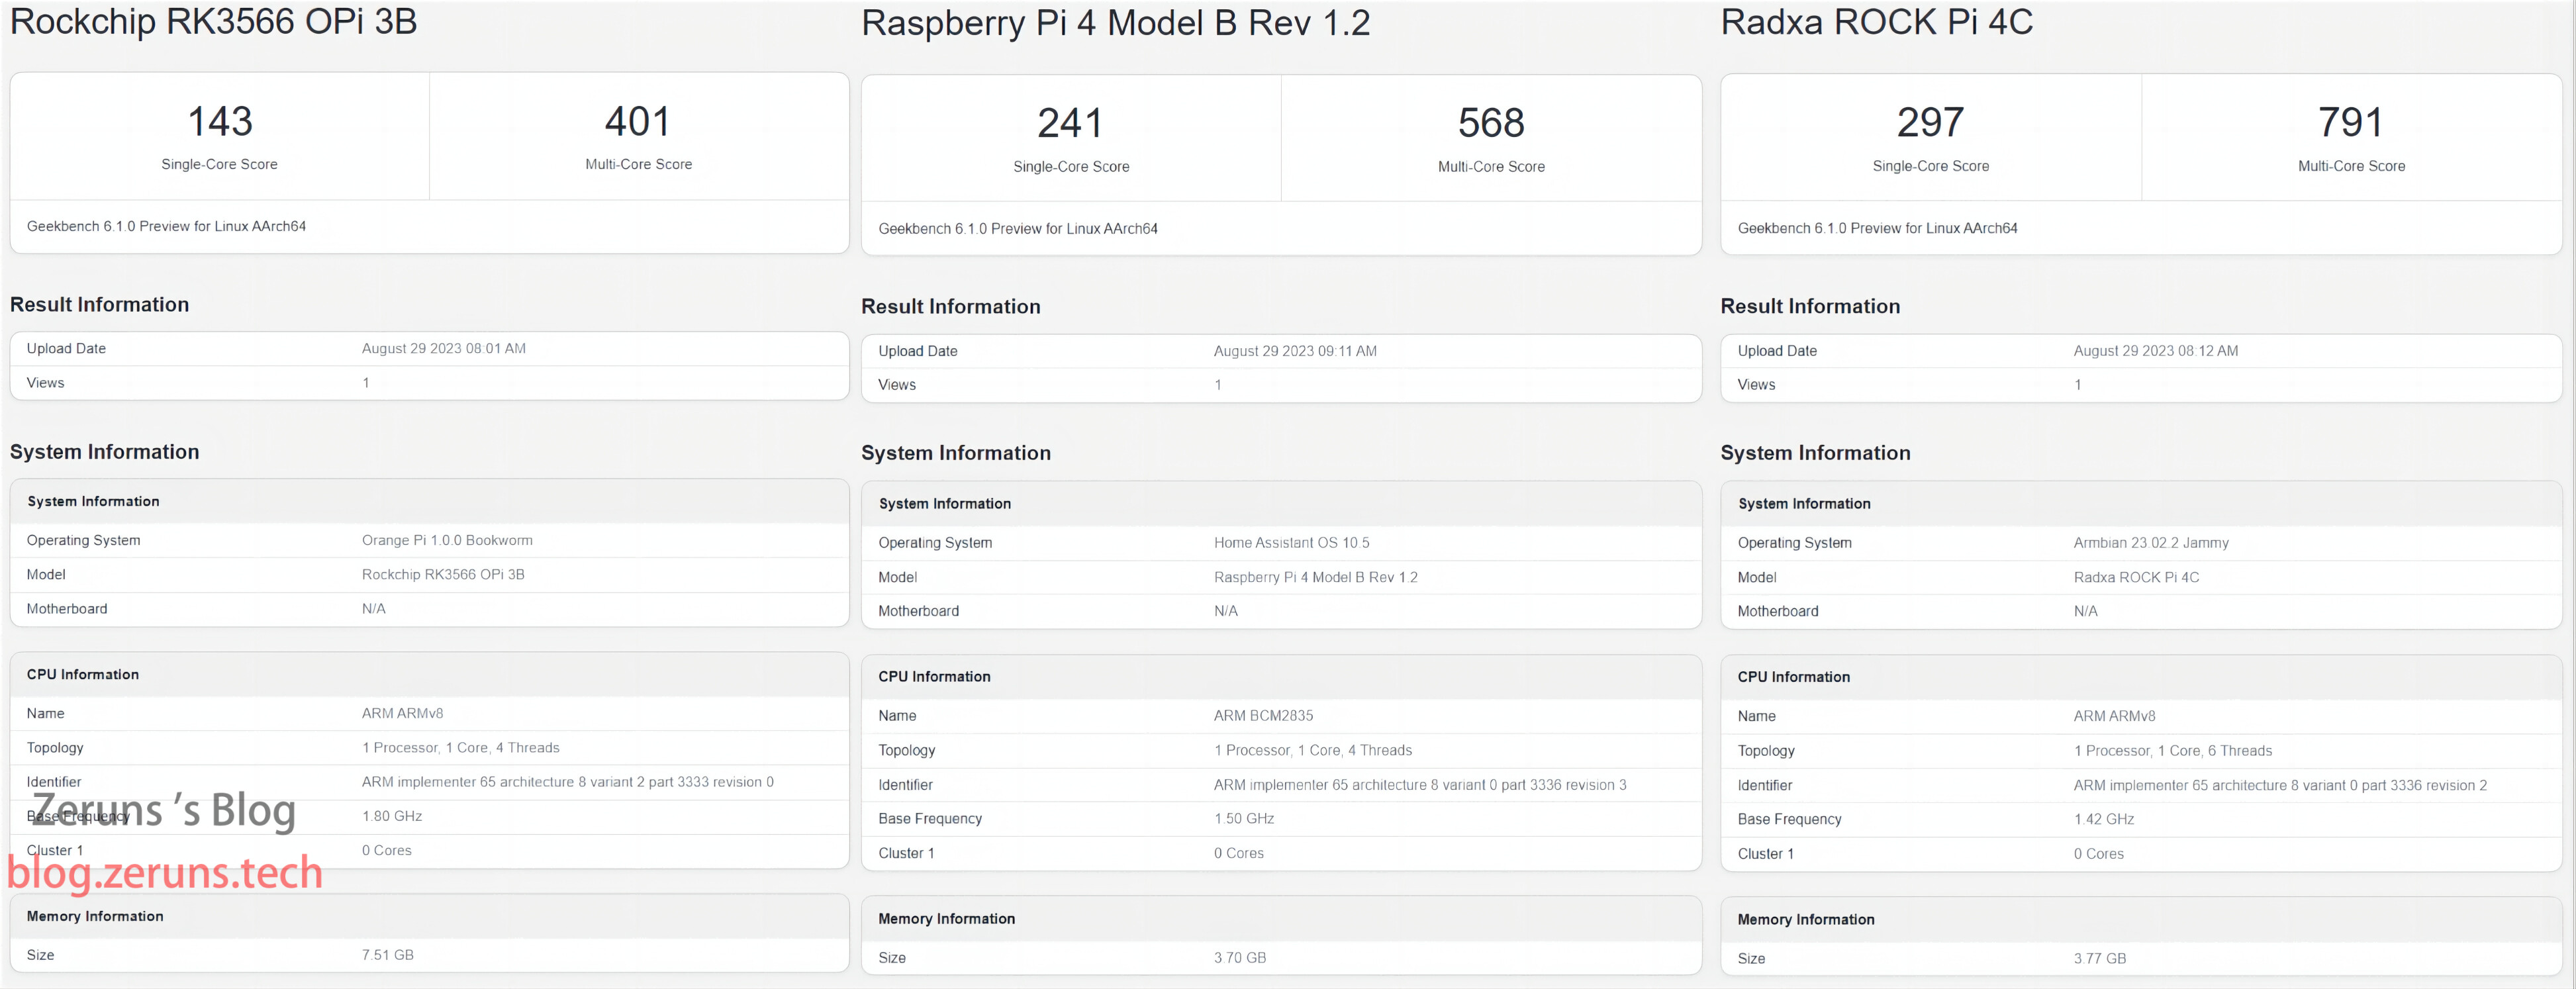2576x989 pixels.
Task: Click Home Assistant OS 10.5 value
Action: (x=1291, y=543)
